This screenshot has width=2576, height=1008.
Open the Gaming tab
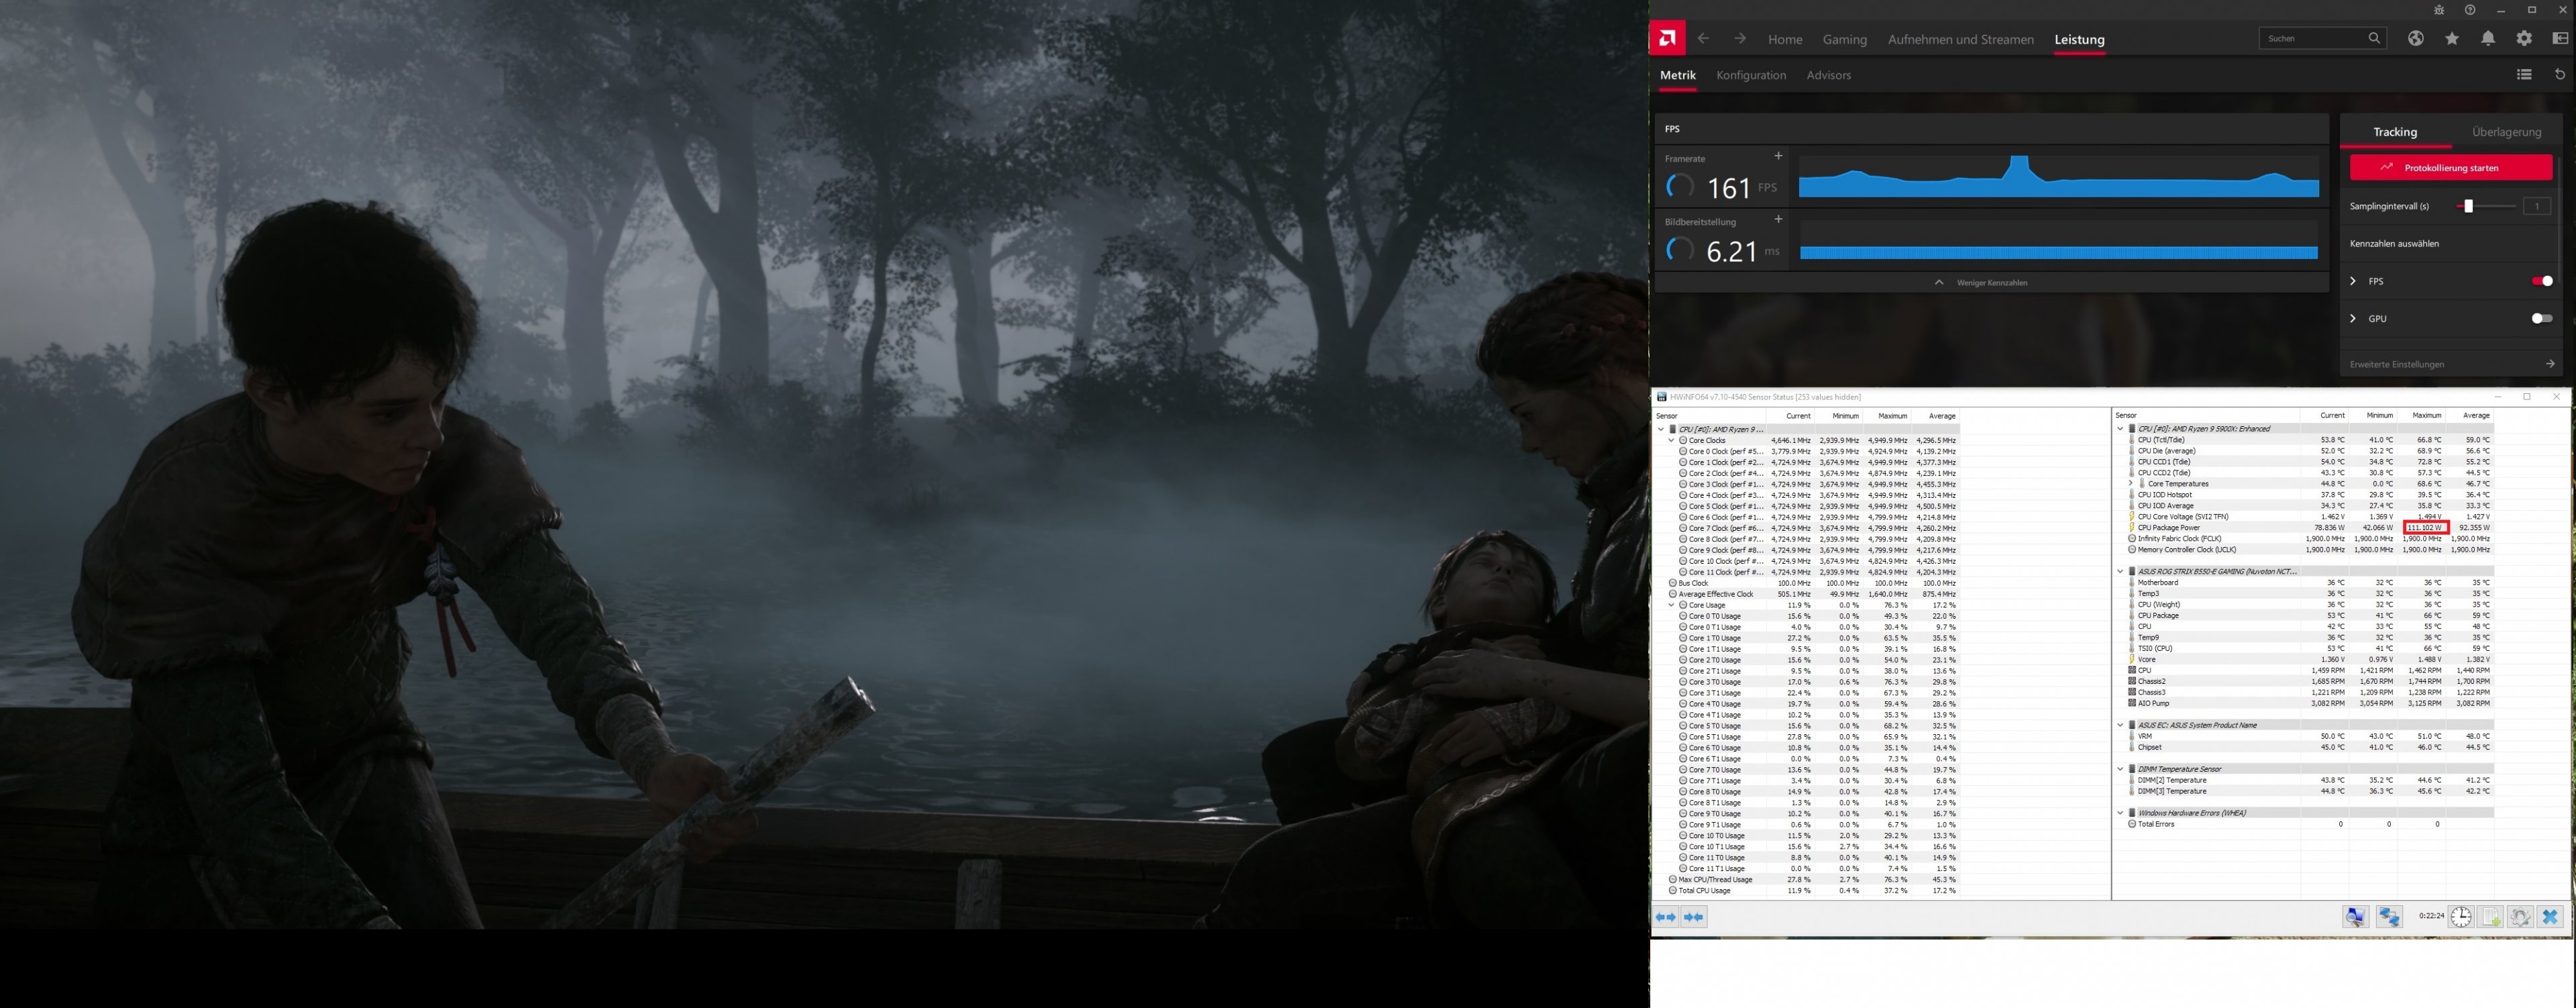pos(1844,39)
